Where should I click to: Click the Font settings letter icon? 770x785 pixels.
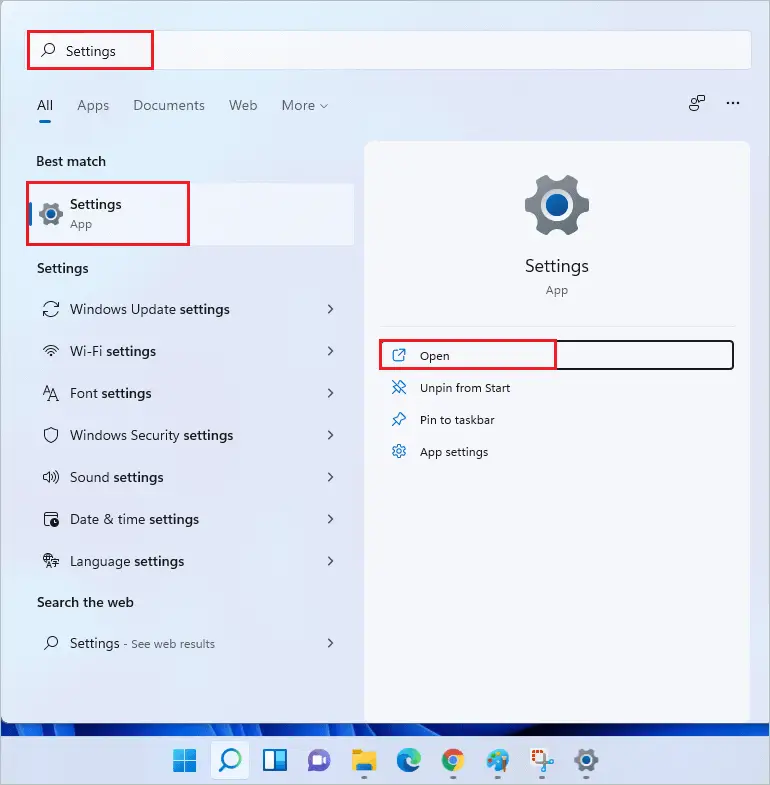click(x=51, y=394)
